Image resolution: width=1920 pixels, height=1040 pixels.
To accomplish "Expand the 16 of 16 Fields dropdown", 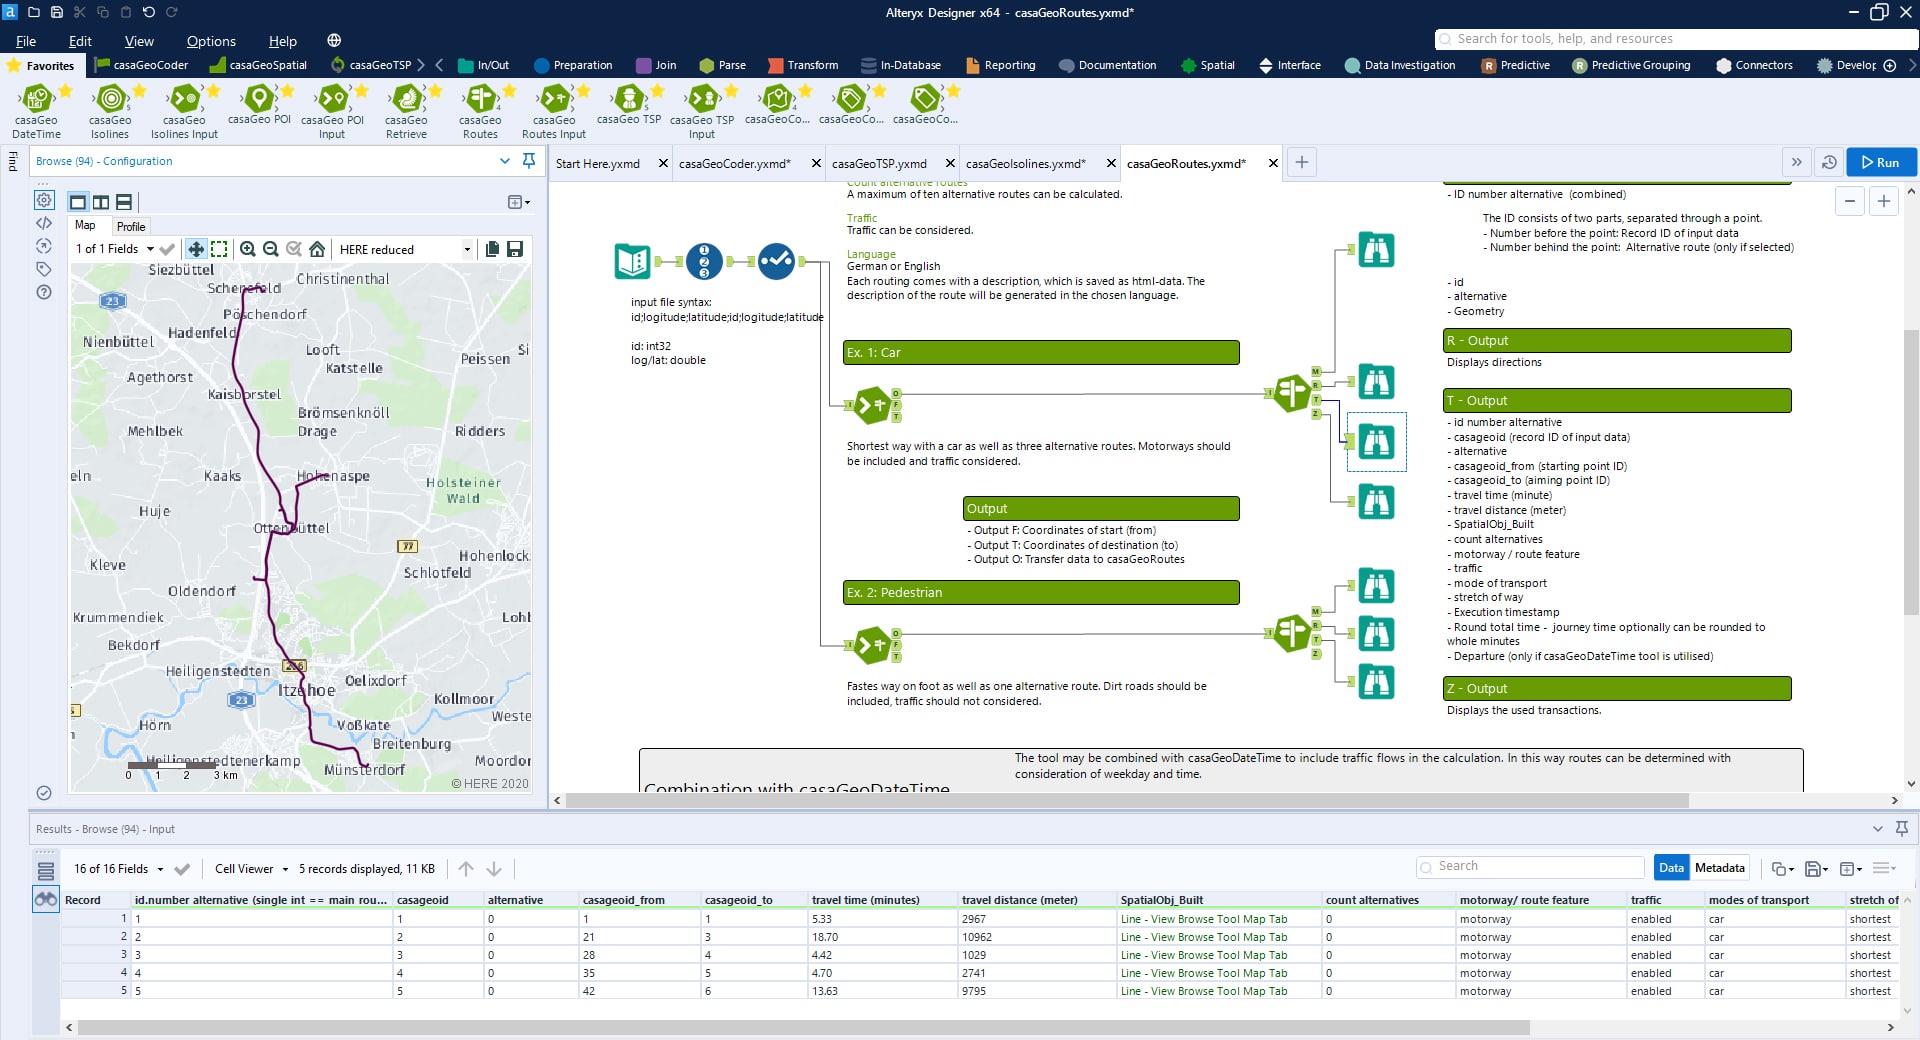I will click(159, 869).
